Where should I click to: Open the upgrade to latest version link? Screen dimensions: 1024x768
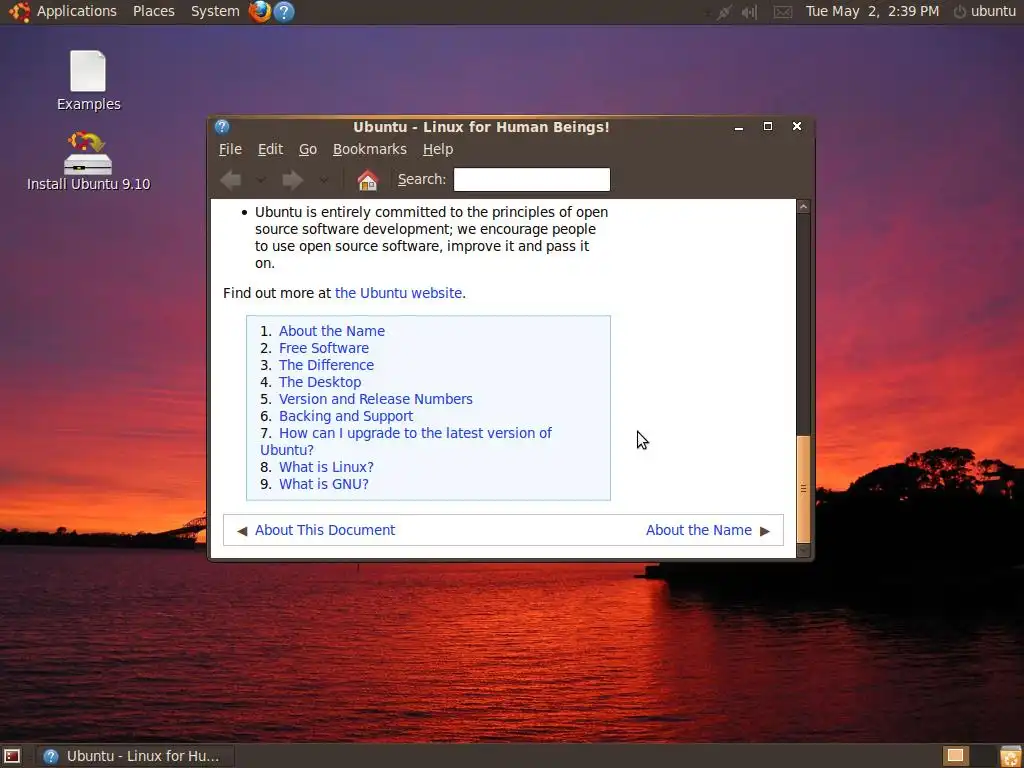coord(406,441)
